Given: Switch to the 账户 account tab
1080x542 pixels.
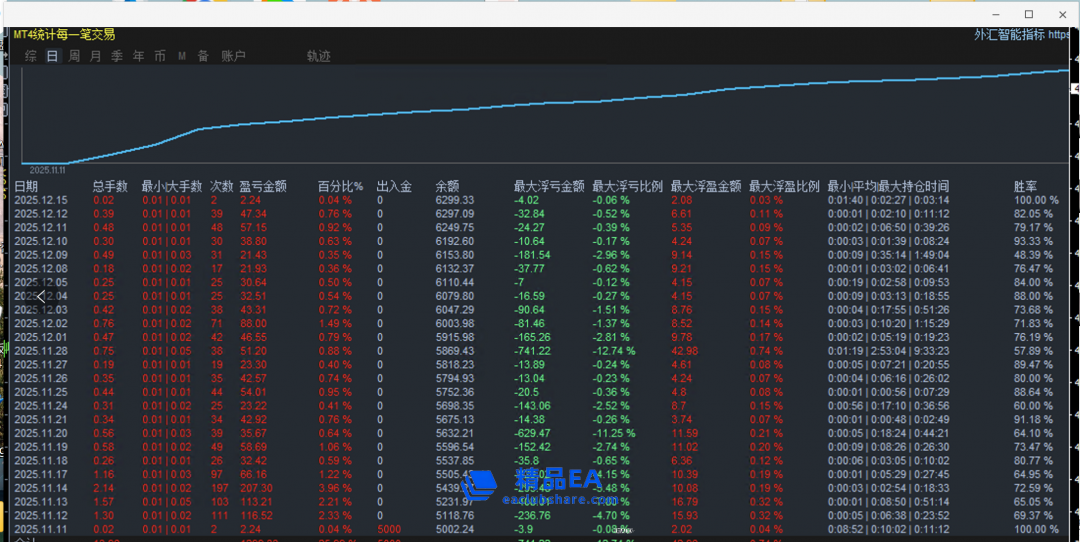Looking at the screenshot, I should tap(233, 56).
